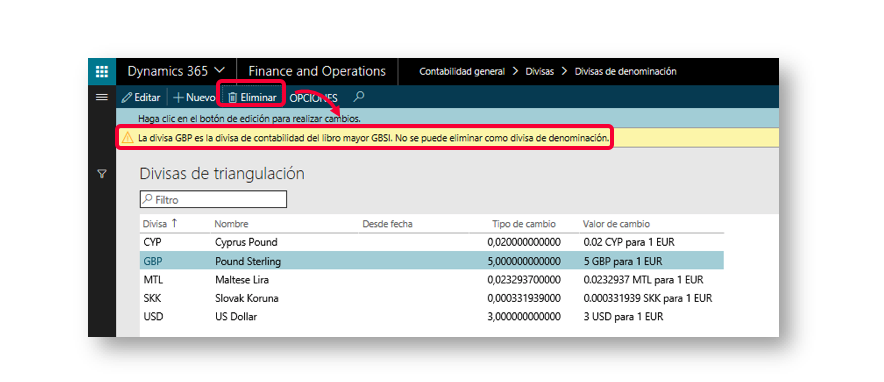Select the CYP currency row
This screenshot has width=884, height=382.
[x=432, y=242]
